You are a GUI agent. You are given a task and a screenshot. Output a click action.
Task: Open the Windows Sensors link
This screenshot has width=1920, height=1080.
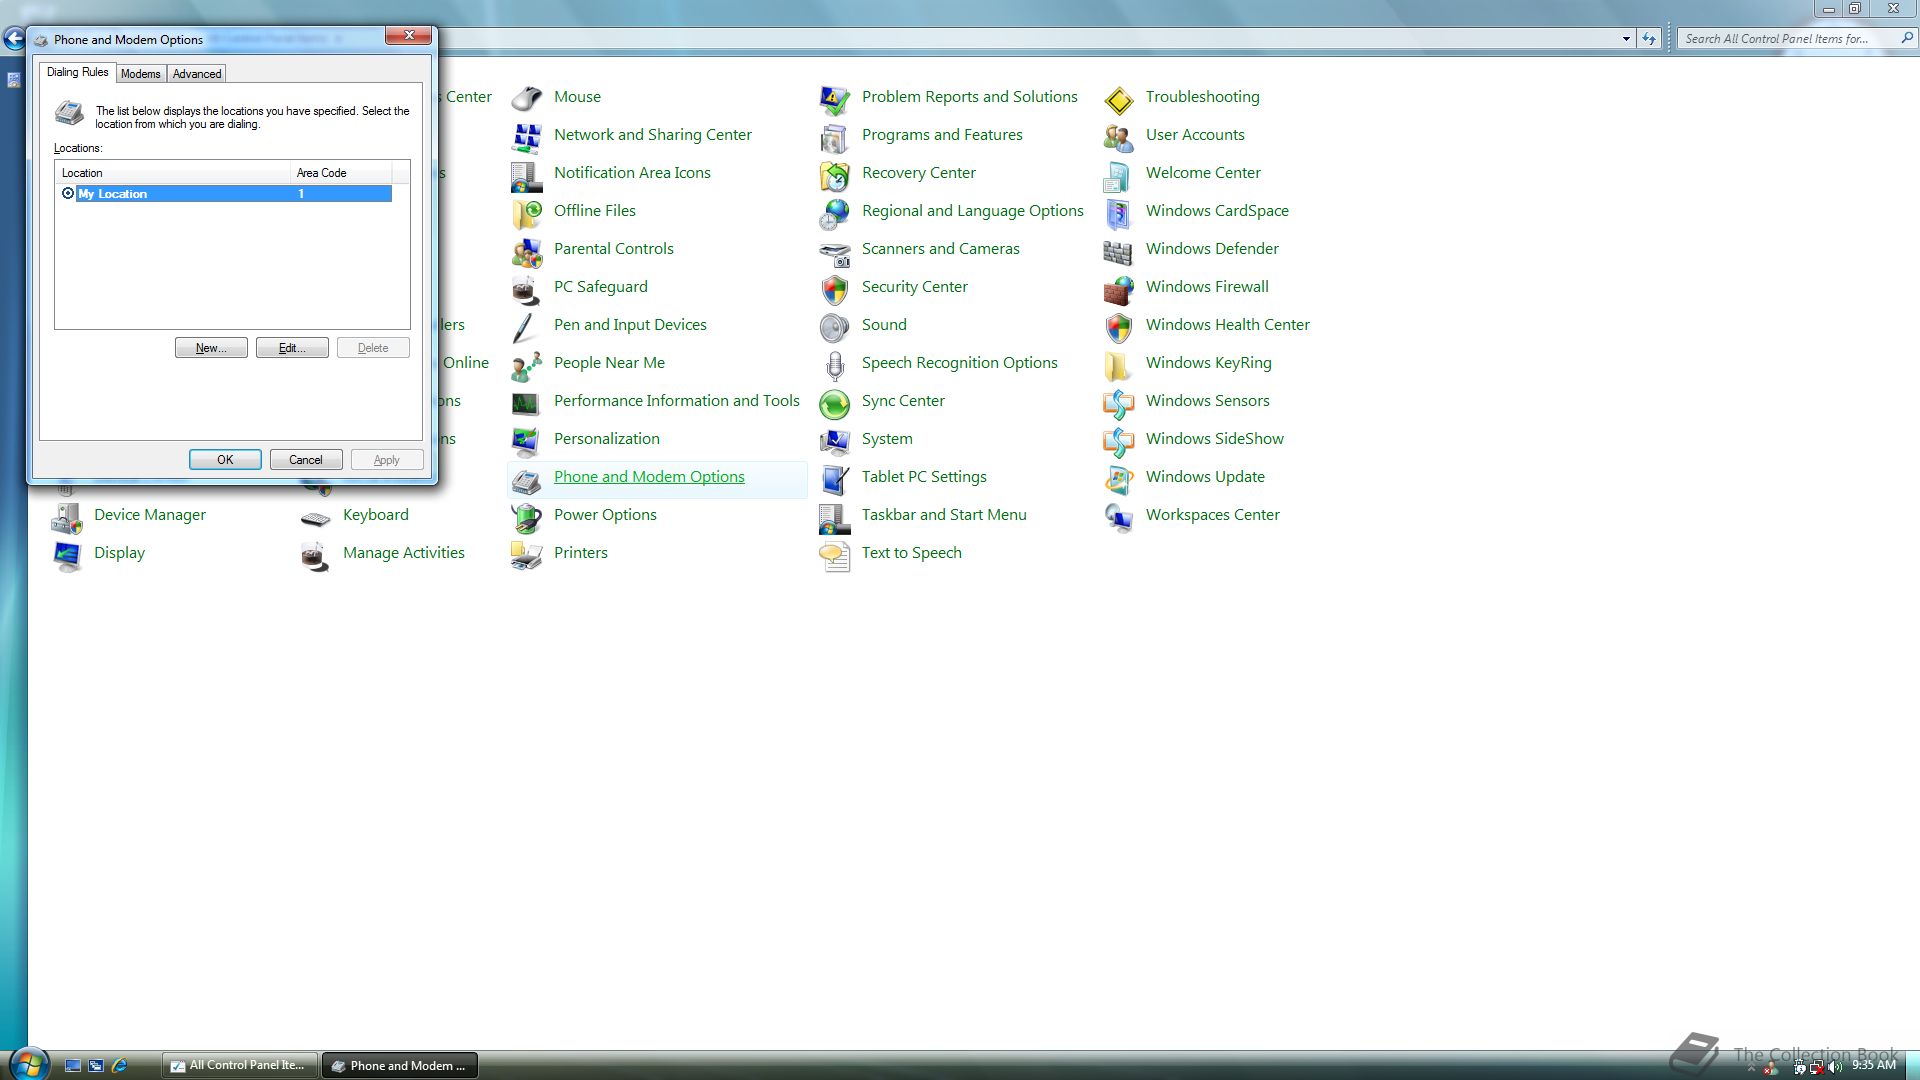[x=1208, y=401]
